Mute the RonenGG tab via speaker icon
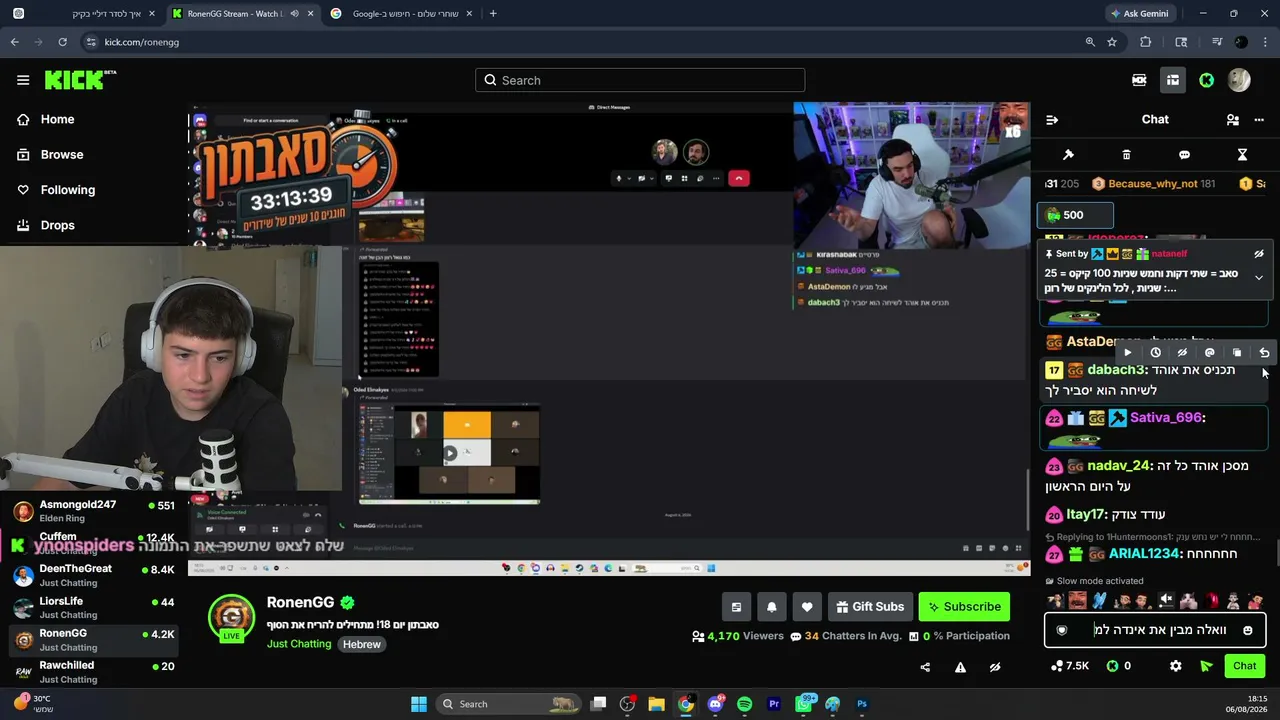The image size is (1280, 720). click(x=294, y=14)
